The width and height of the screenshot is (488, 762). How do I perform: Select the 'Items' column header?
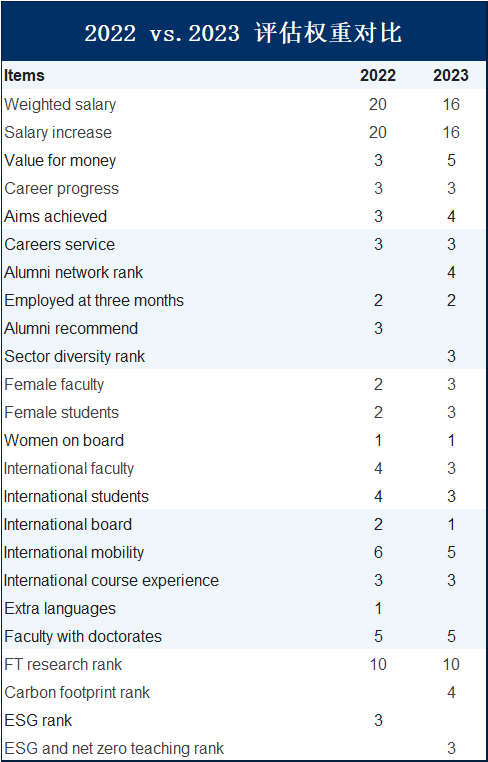coord(24,75)
